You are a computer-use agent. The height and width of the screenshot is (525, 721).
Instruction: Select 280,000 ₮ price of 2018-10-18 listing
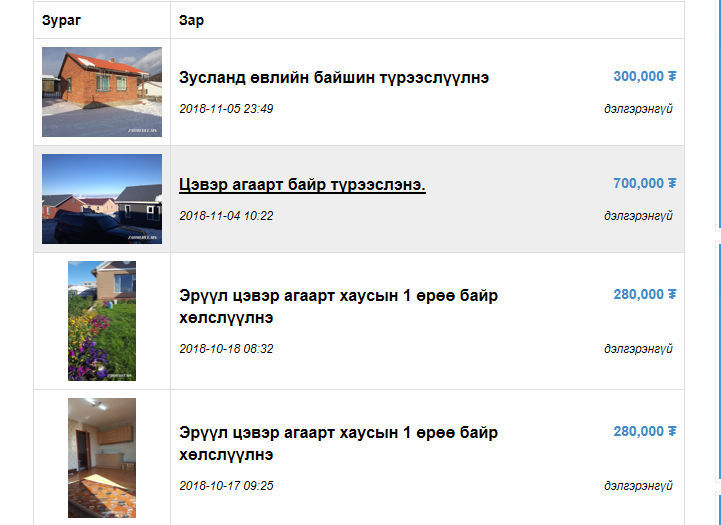(x=644, y=294)
